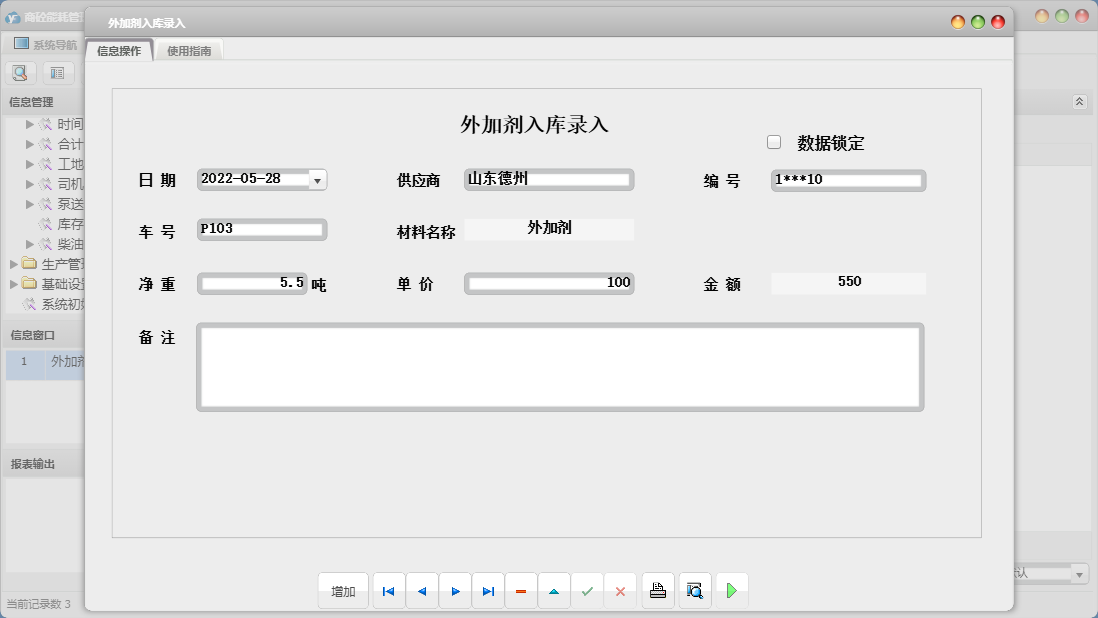This screenshot has width=1098, height=618.
Task: Open the combo box at the bottom right
Action: pos(1078,573)
